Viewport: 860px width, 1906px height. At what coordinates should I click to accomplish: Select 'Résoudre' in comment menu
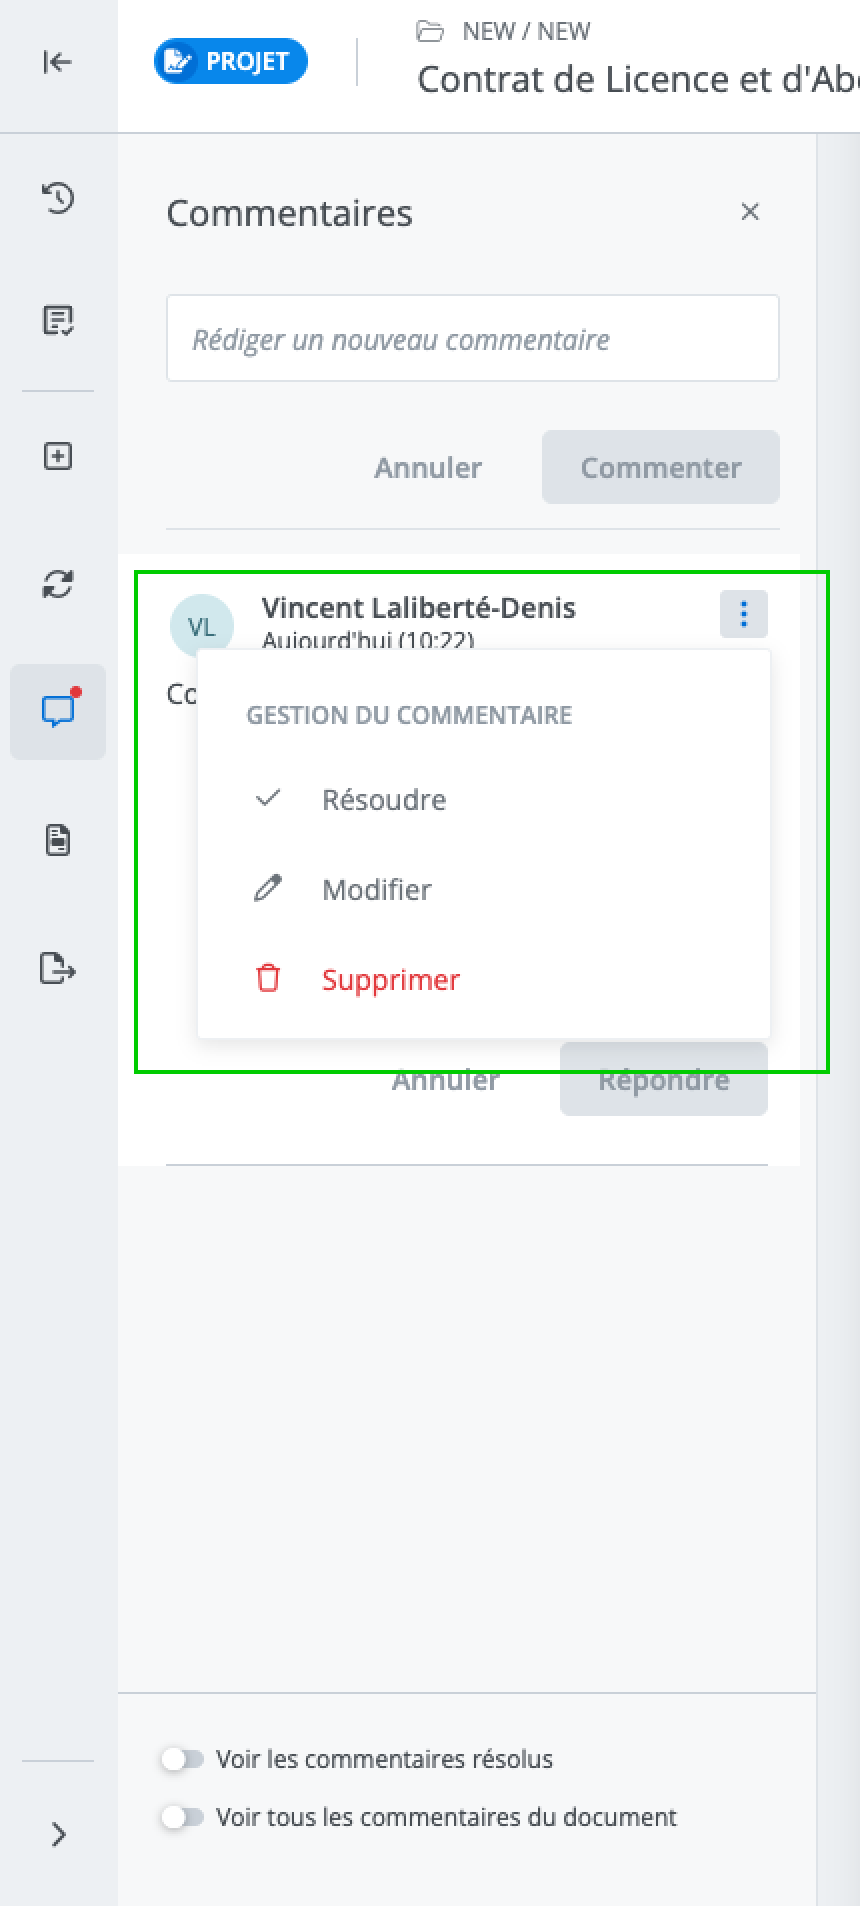[x=384, y=800]
